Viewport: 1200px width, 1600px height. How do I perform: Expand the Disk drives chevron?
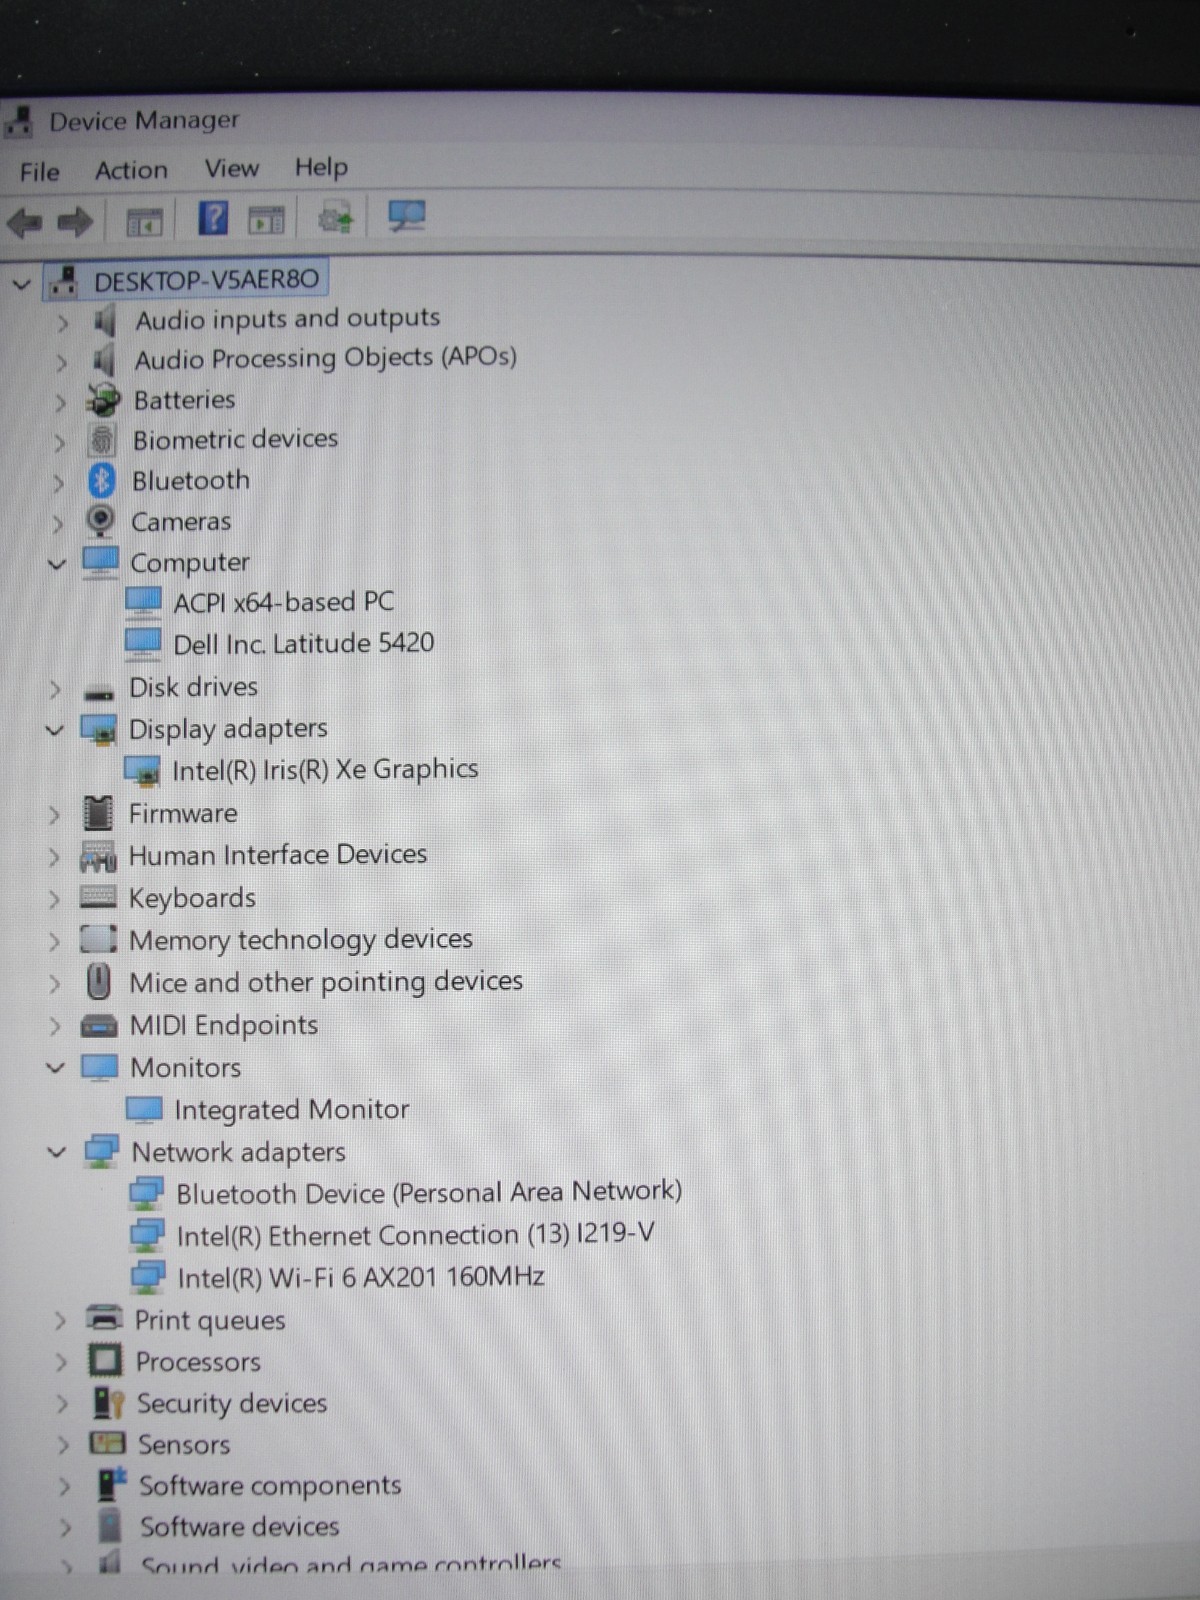(x=55, y=689)
